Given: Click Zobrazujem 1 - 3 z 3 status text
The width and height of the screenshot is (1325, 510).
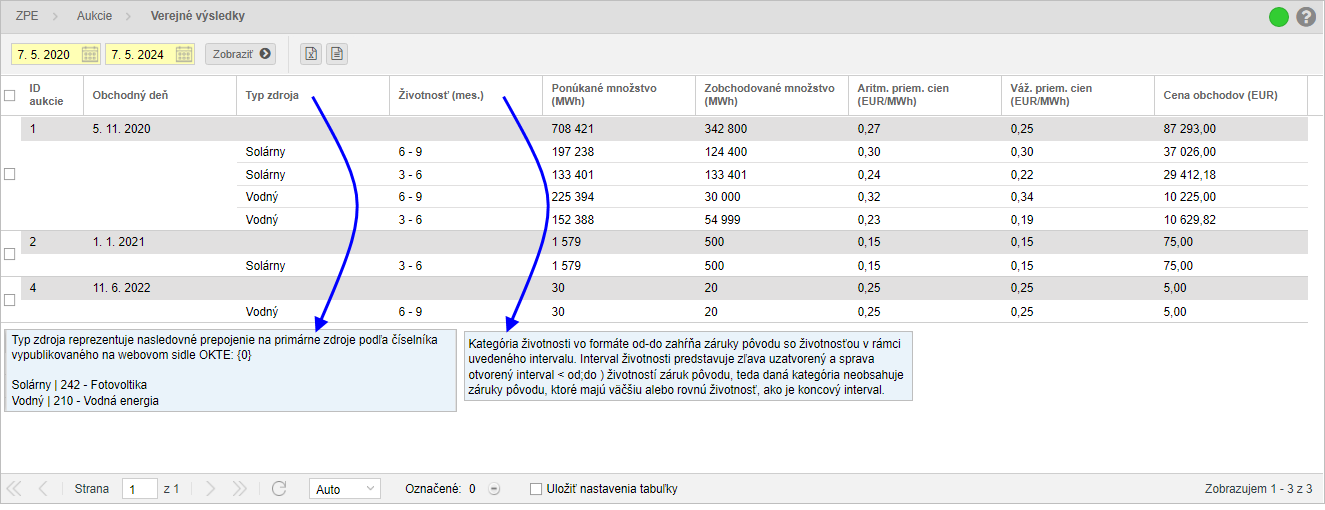Looking at the screenshot, I should pos(1259,489).
